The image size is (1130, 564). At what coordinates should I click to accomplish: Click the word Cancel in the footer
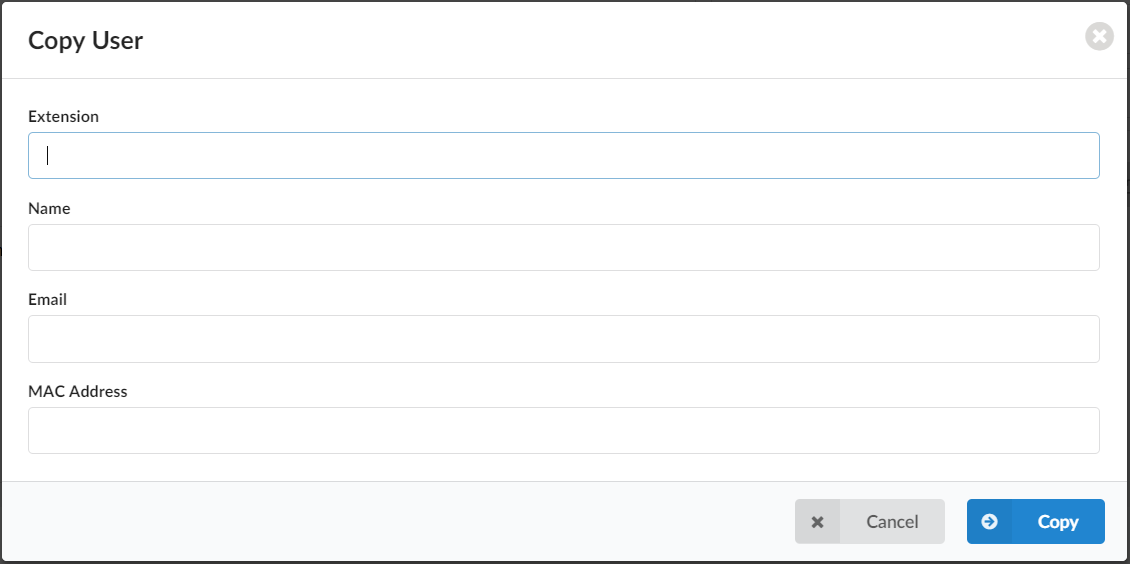pyautogui.click(x=892, y=522)
